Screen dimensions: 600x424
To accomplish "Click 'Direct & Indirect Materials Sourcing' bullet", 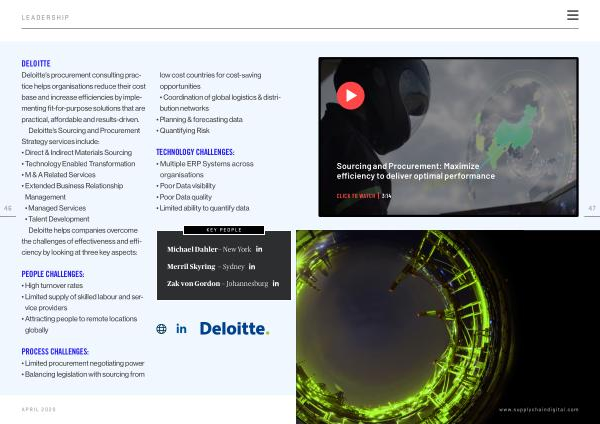I will 77,153.
